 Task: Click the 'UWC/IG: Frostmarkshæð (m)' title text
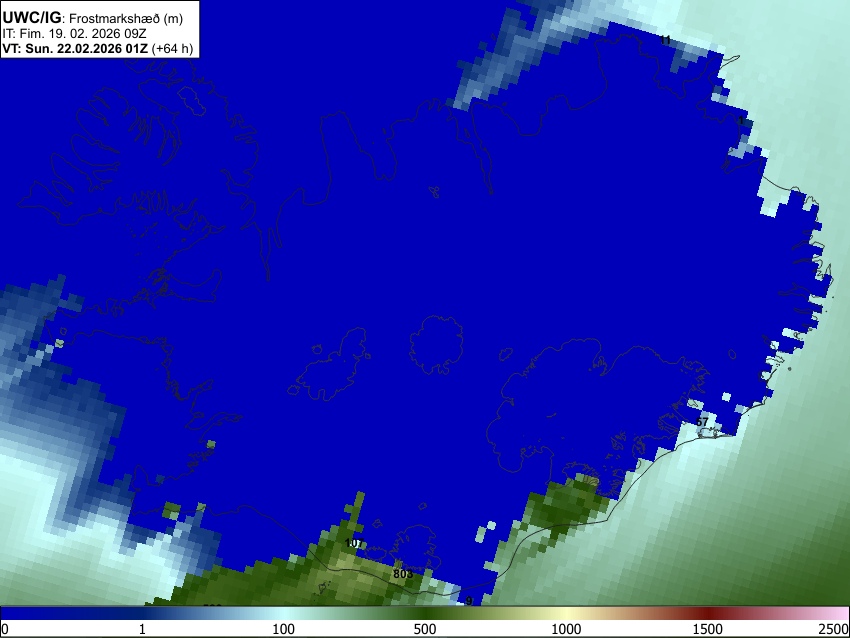pos(93,18)
